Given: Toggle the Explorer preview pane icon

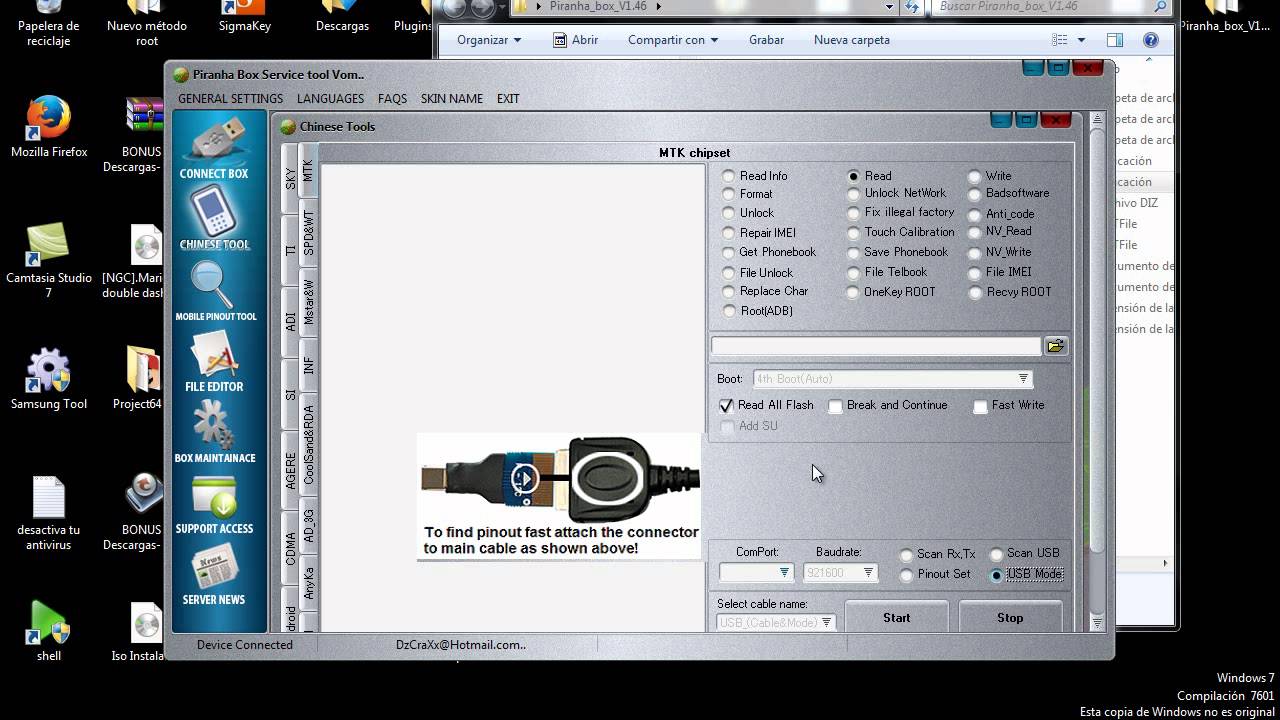Looking at the screenshot, I should [x=1115, y=40].
